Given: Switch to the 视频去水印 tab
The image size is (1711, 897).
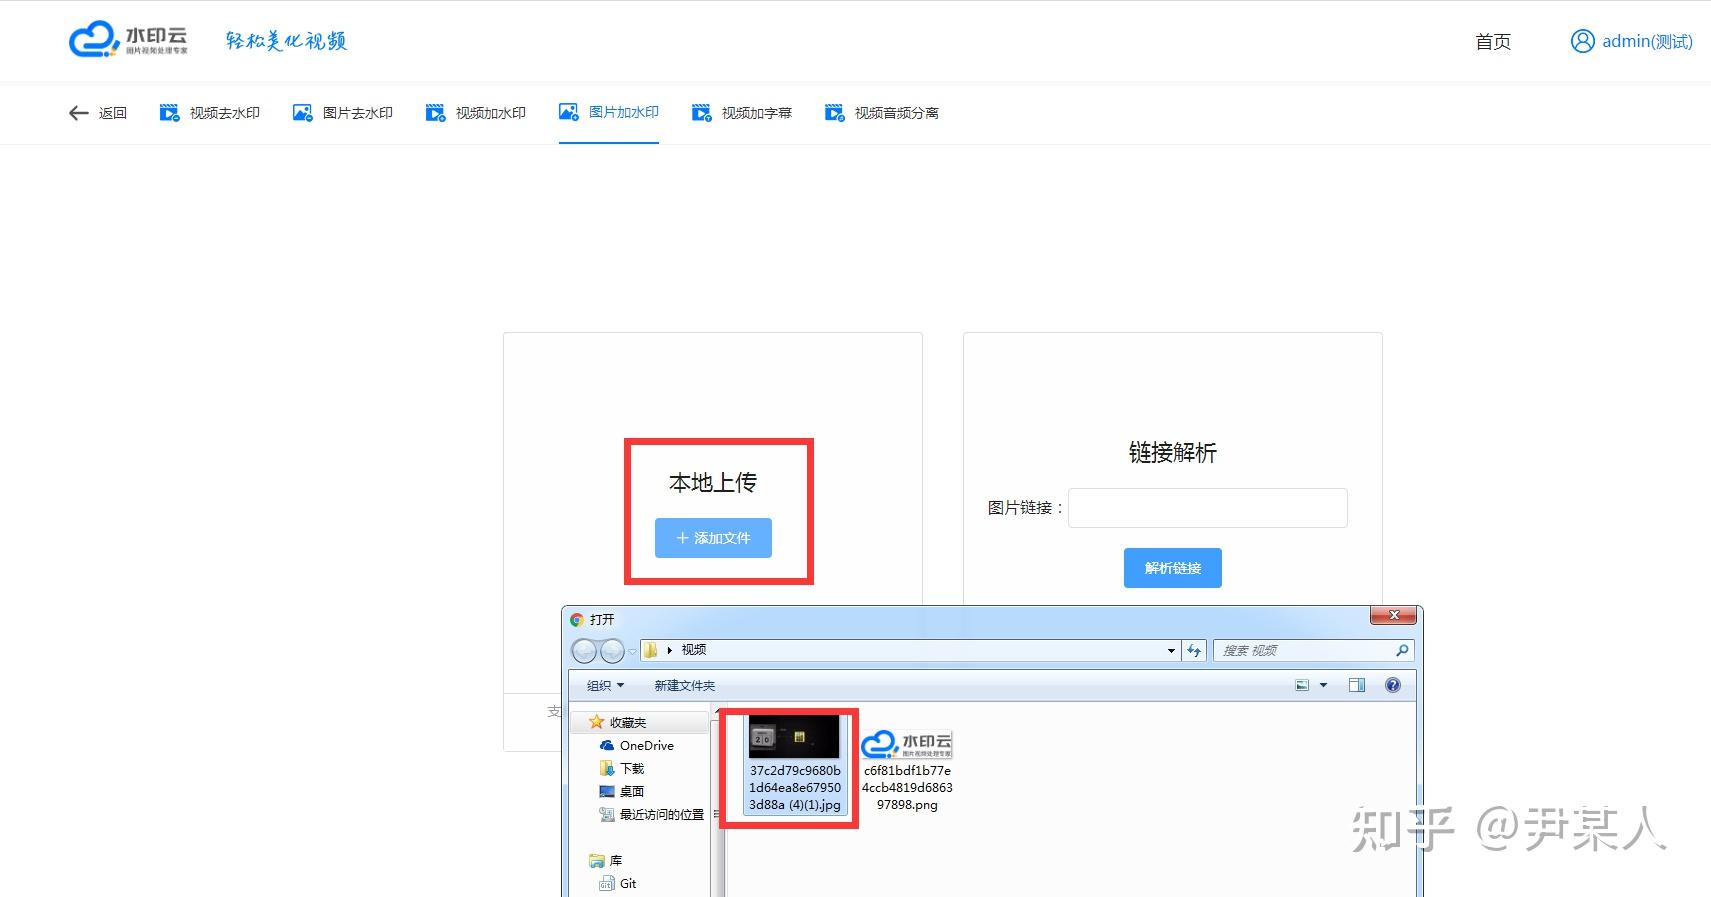Looking at the screenshot, I should [x=210, y=113].
